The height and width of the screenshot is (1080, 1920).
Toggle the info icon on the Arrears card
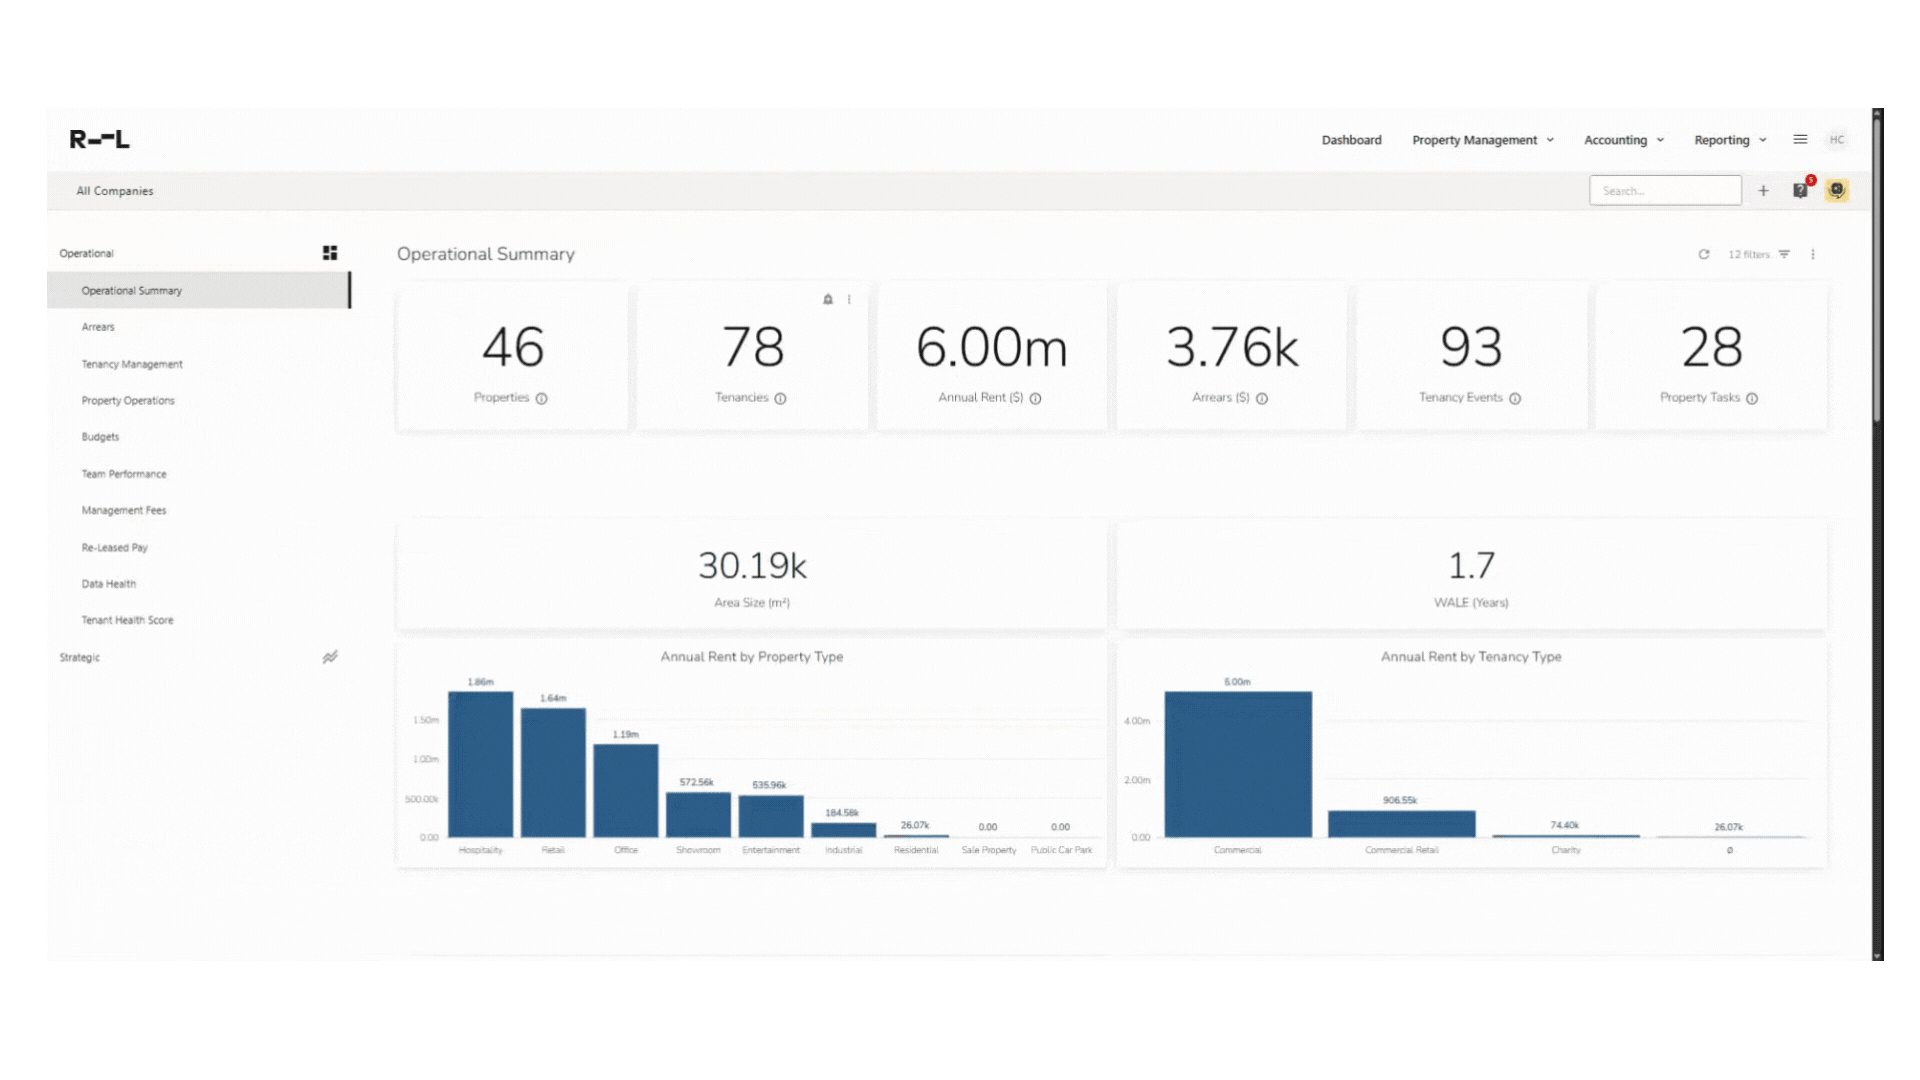(1262, 398)
